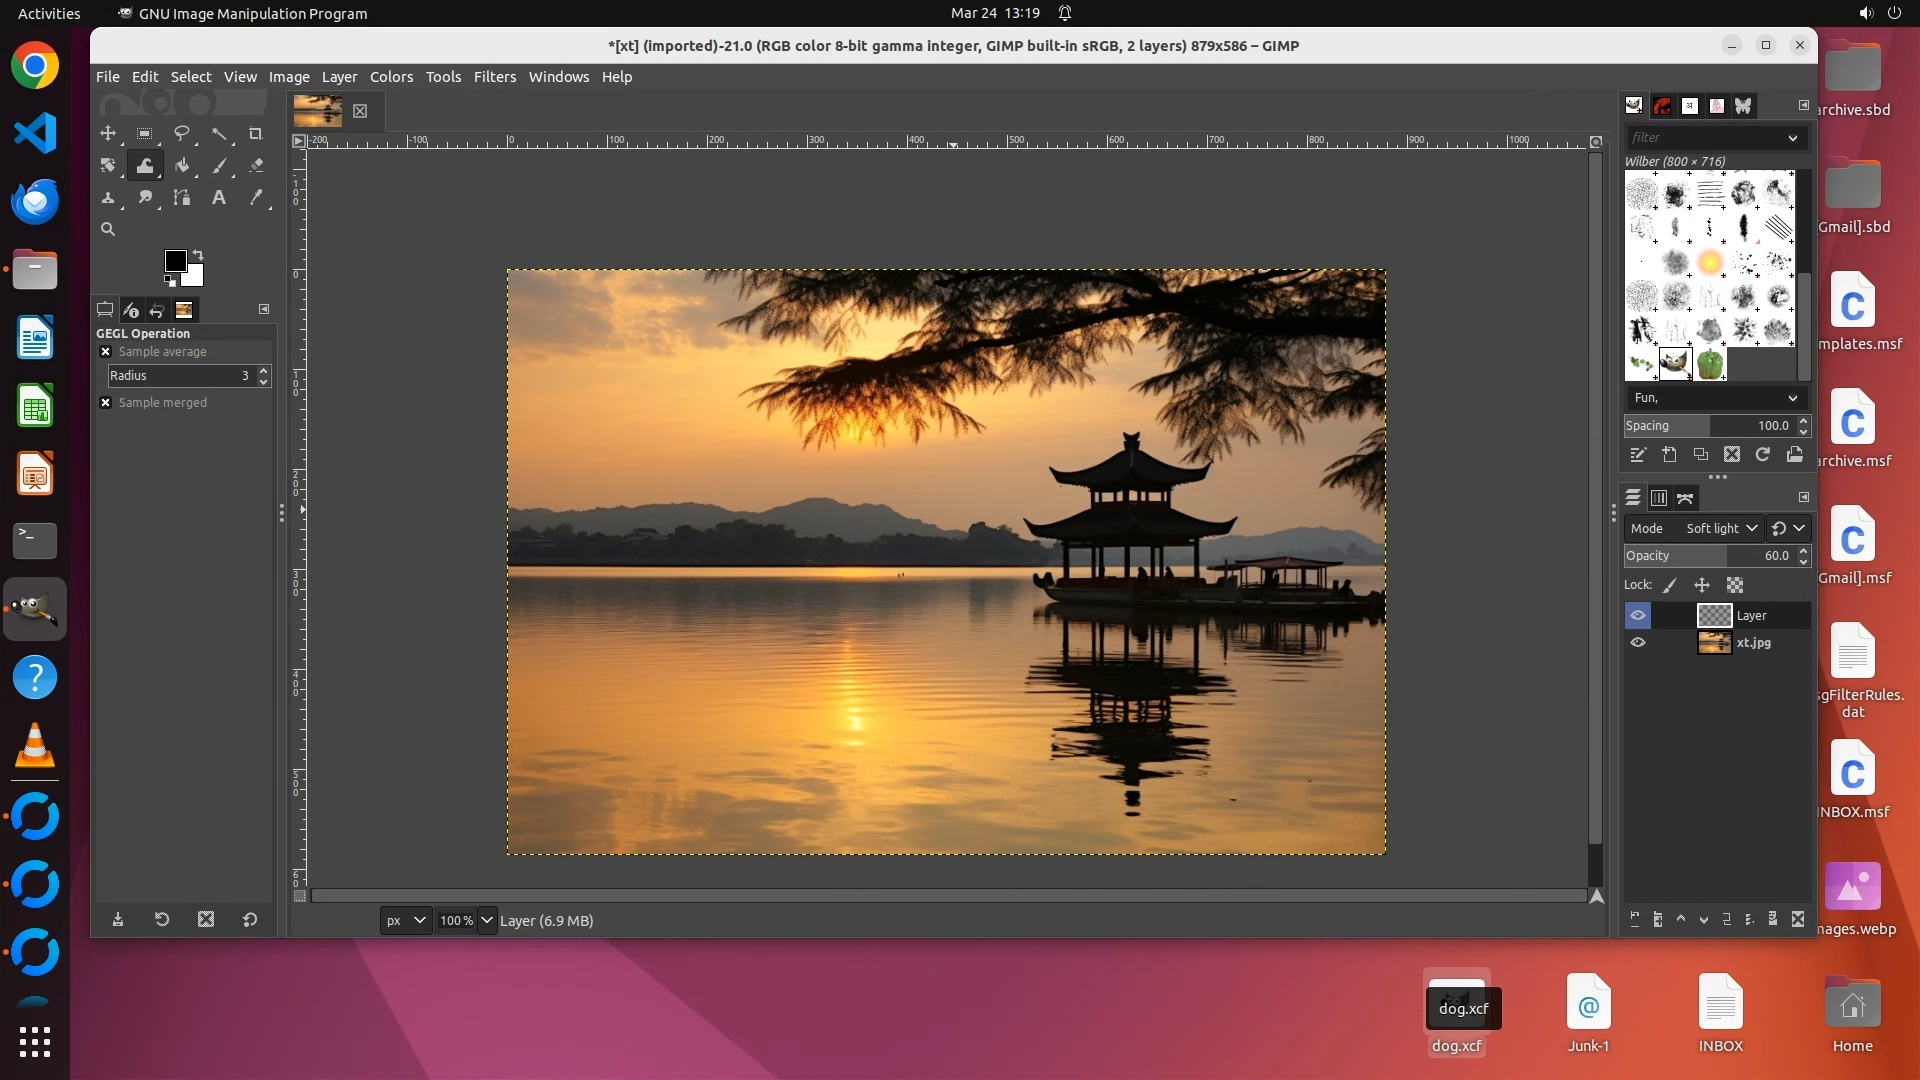Select the Zoom magnifier tool
This screenshot has height=1080, width=1920.
pyautogui.click(x=108, y=229)
